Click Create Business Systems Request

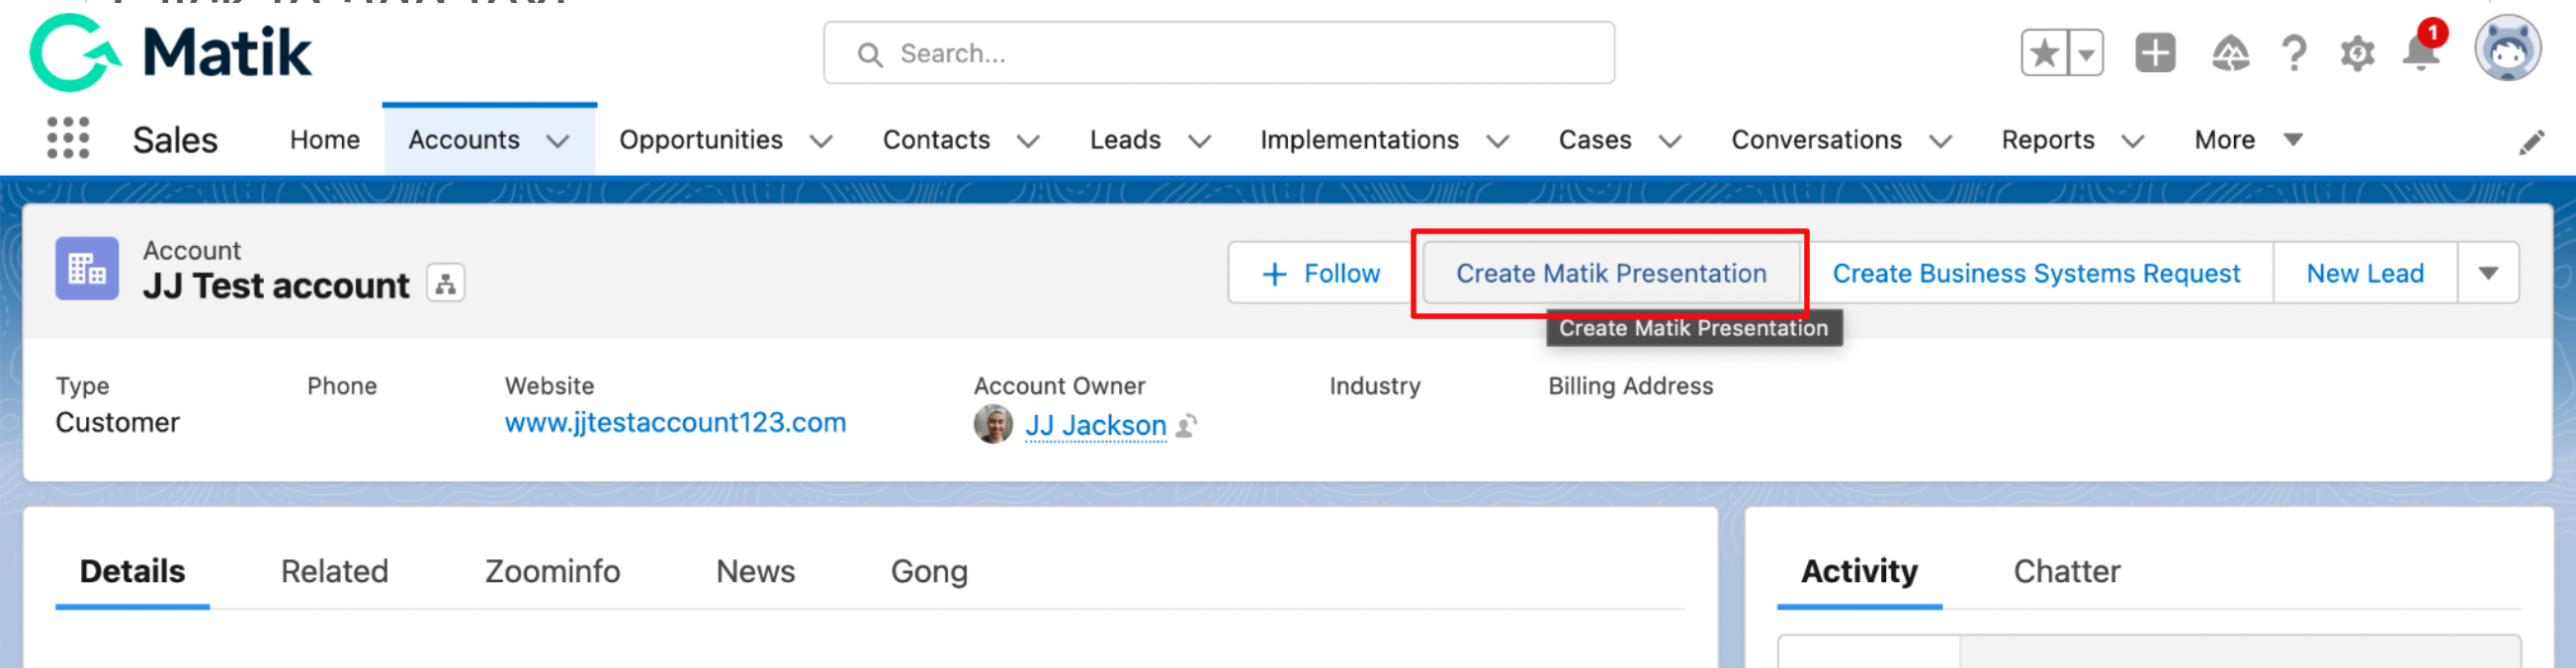click(x=2036, y=273)
